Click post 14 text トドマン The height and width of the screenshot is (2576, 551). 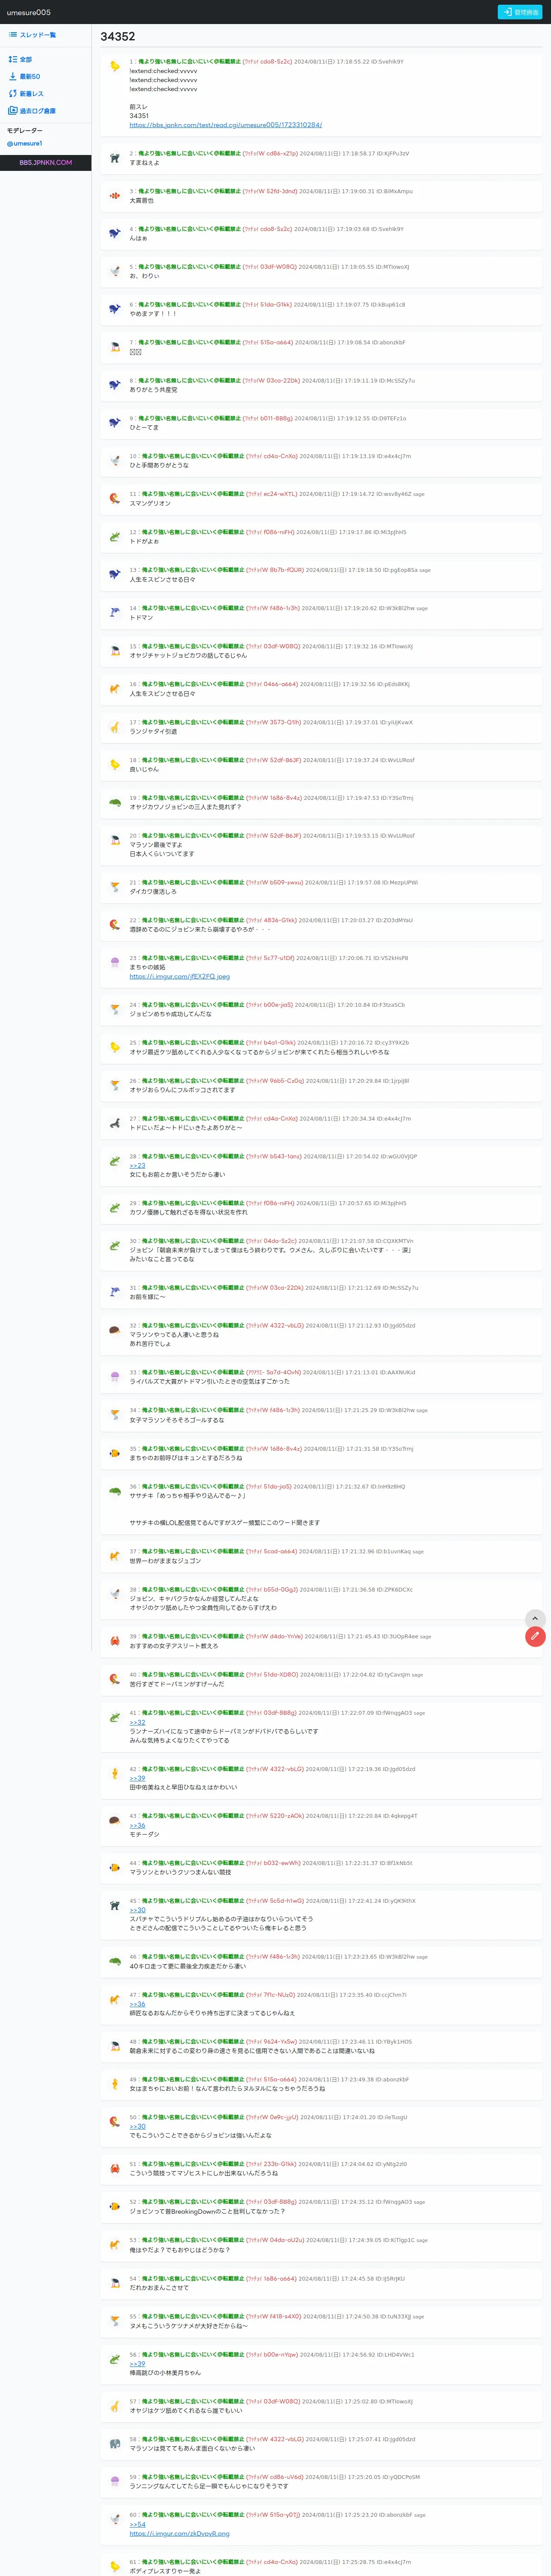tap(141, 617)
